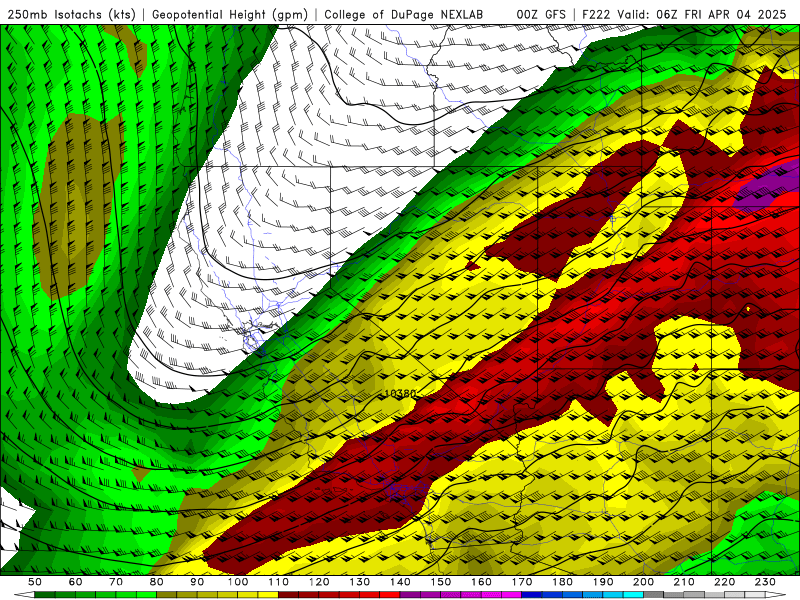Click the purple jet core region on the map

pos(768,184)
